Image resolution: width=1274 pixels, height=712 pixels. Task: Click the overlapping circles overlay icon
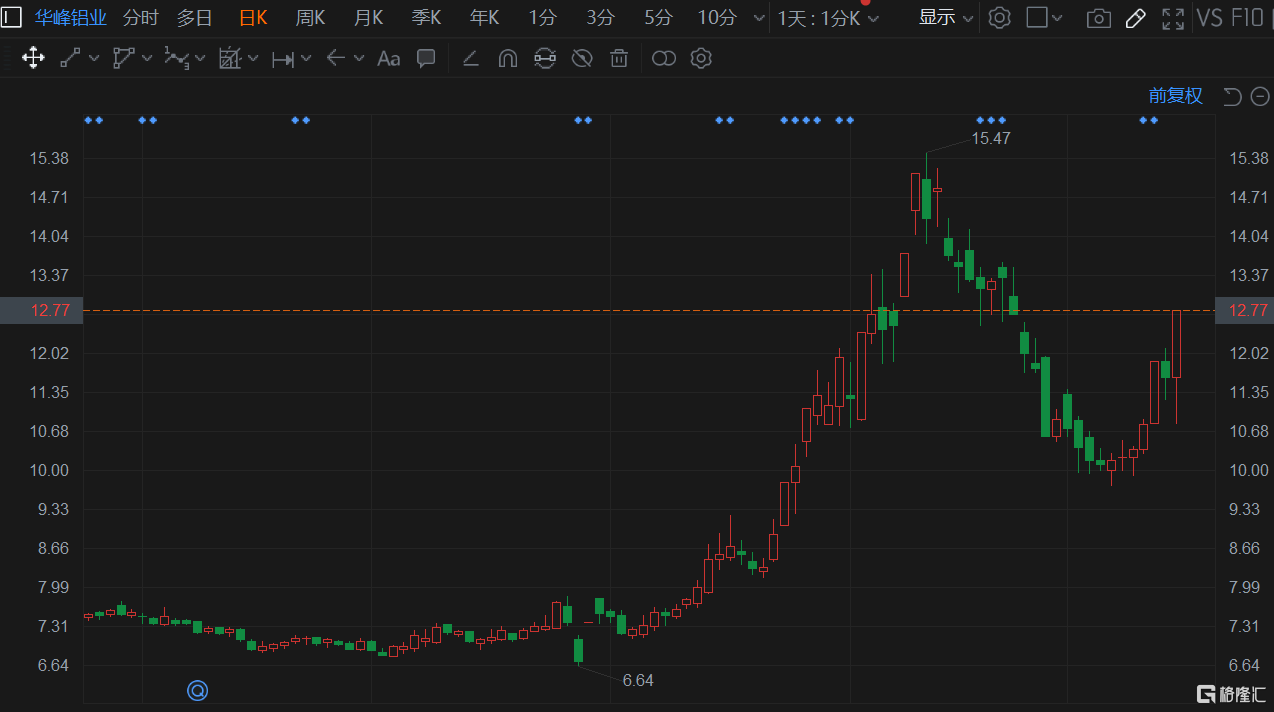pos(664,59)
